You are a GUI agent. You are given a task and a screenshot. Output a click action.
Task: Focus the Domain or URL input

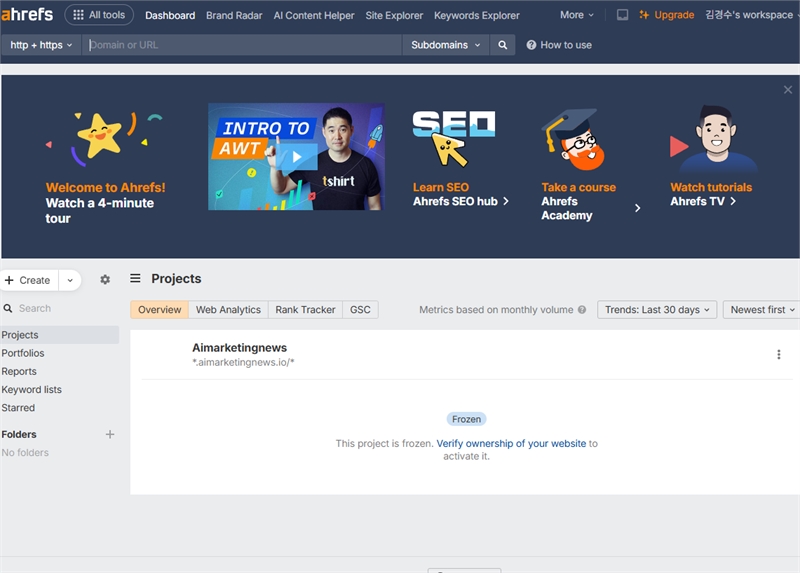pos(242,45)
